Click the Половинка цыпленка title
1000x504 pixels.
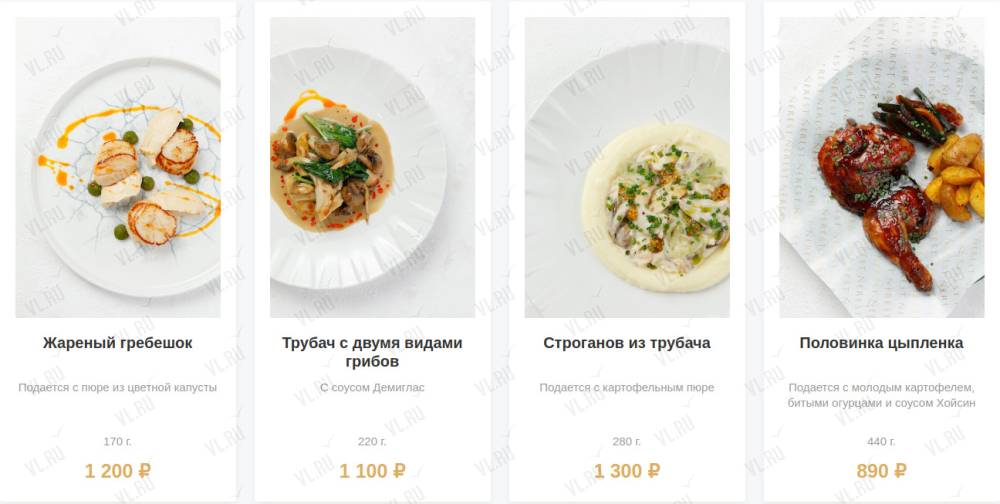881,343
